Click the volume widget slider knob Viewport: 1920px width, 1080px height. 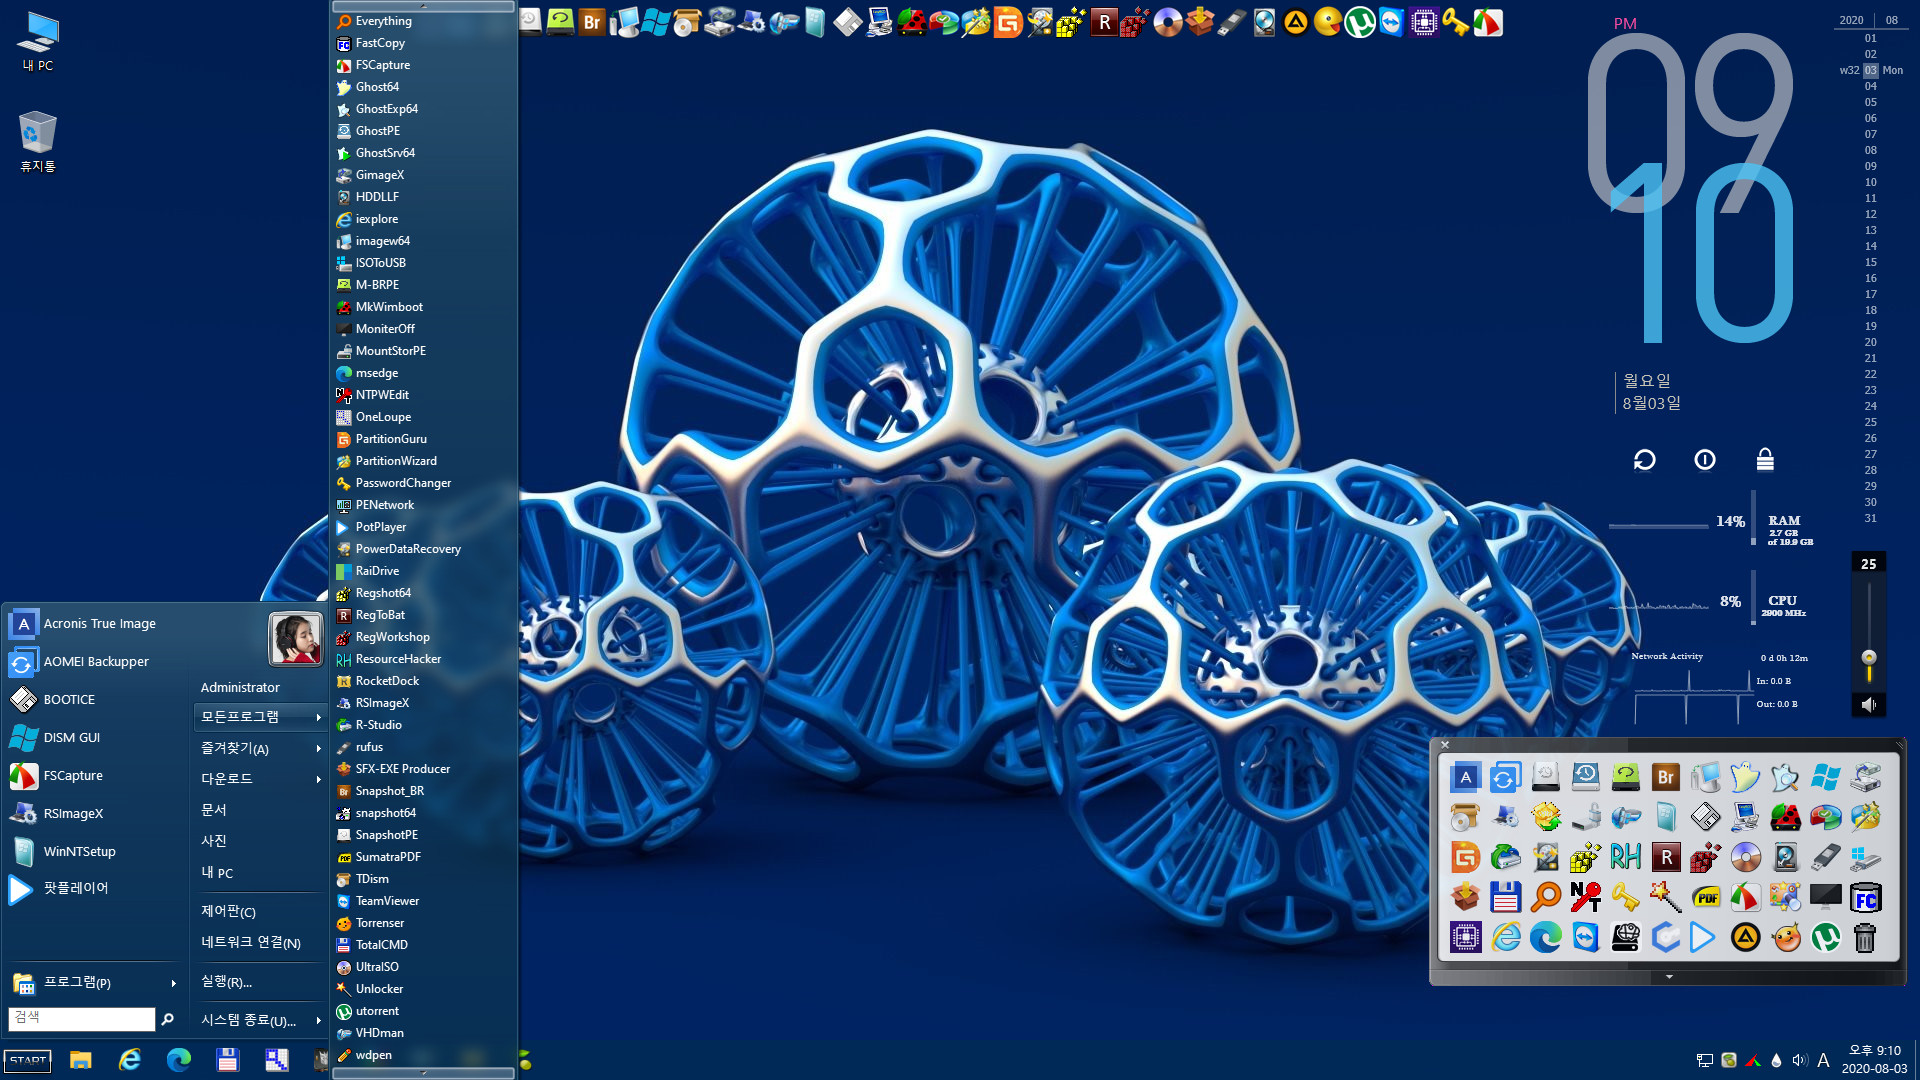(1868, 658)
